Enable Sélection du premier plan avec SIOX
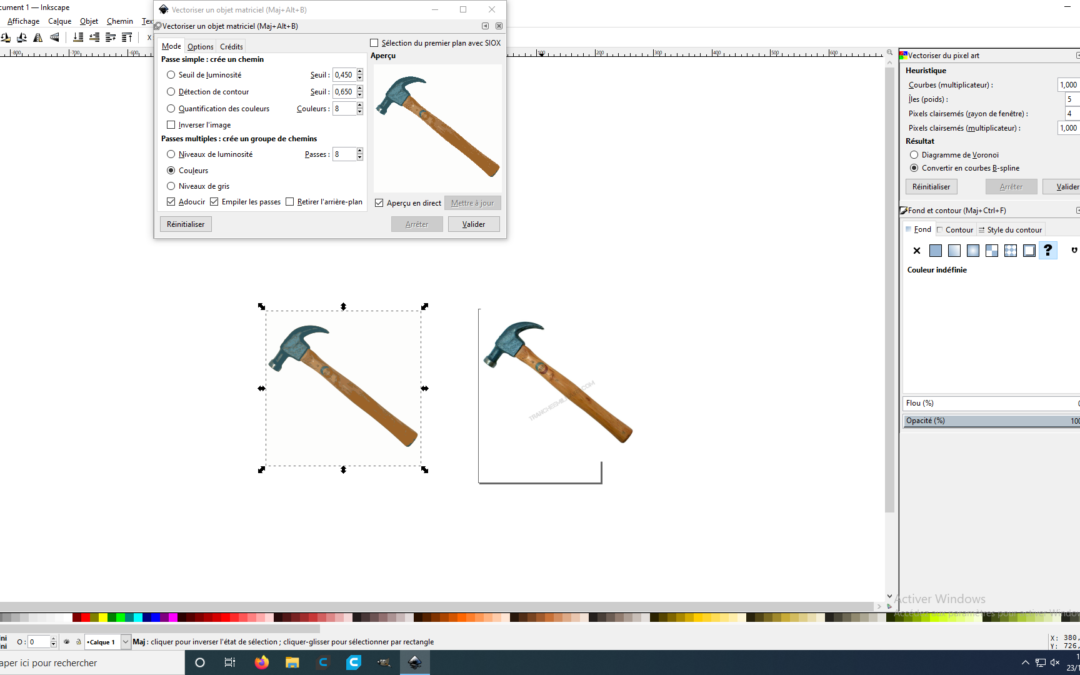The width and height of the screenshot is (1080, 675). coord(374,43)
